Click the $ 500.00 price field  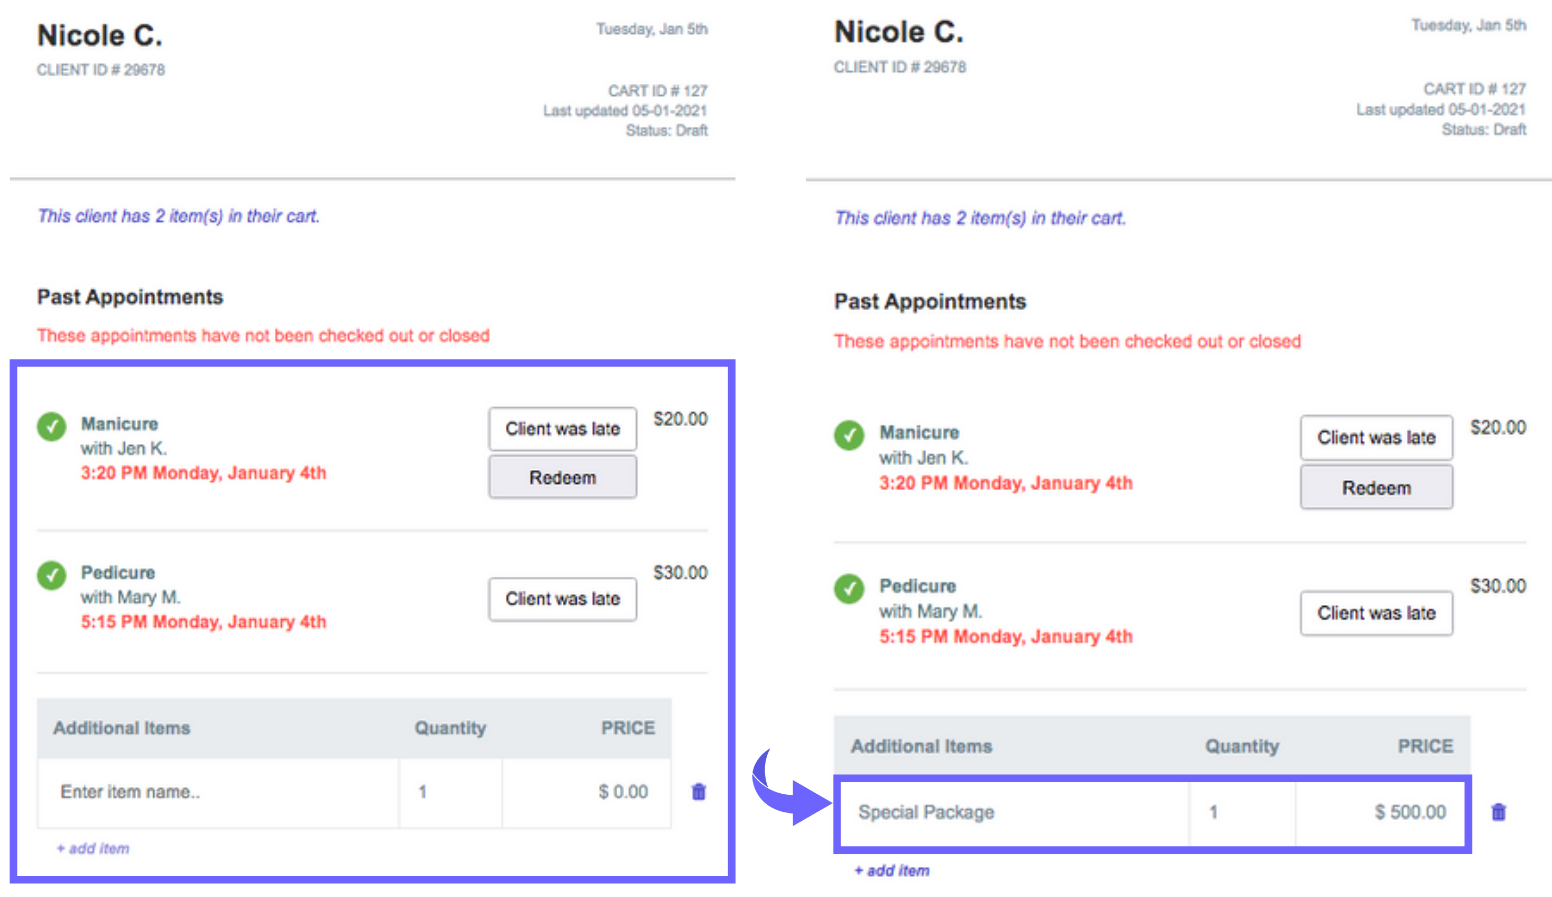click(1380, 812)
